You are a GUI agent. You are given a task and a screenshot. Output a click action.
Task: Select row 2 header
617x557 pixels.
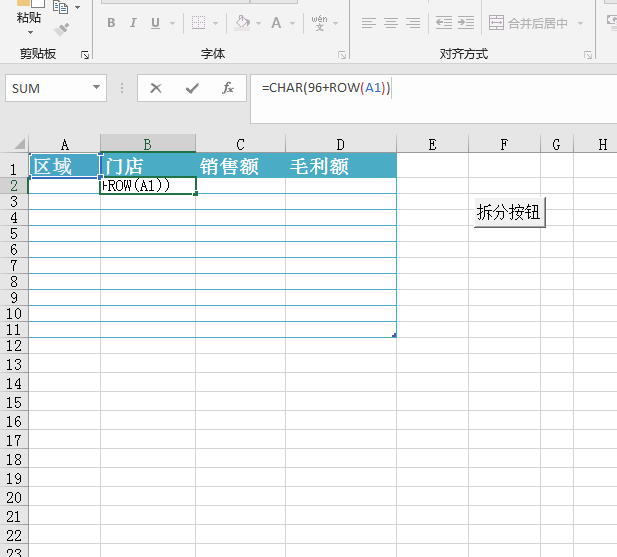click(x=14, y=186)
